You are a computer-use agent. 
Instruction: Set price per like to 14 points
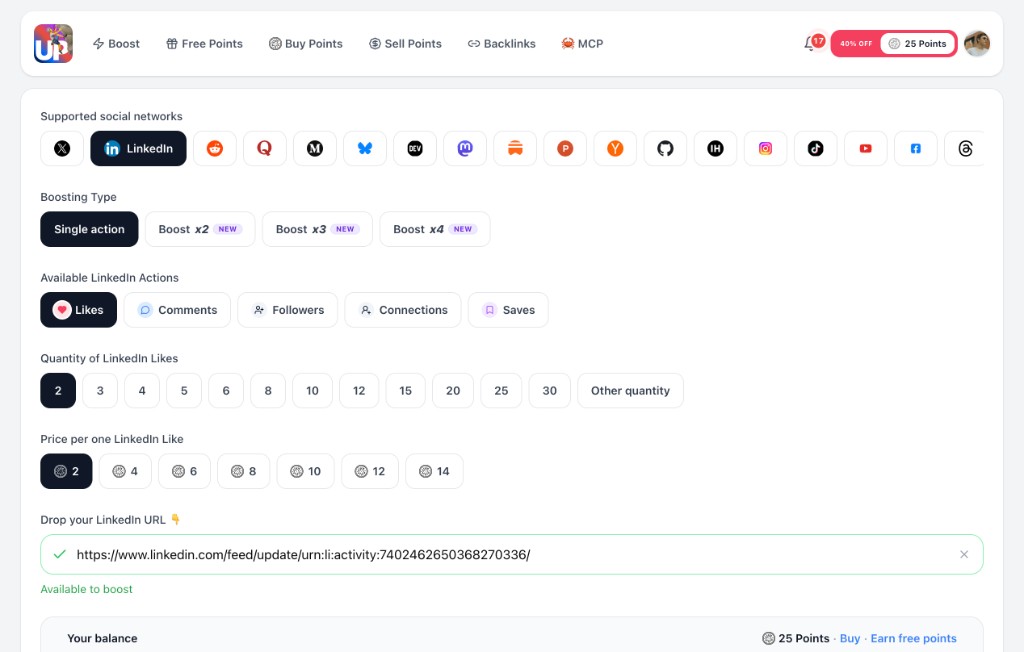[434, 471]
